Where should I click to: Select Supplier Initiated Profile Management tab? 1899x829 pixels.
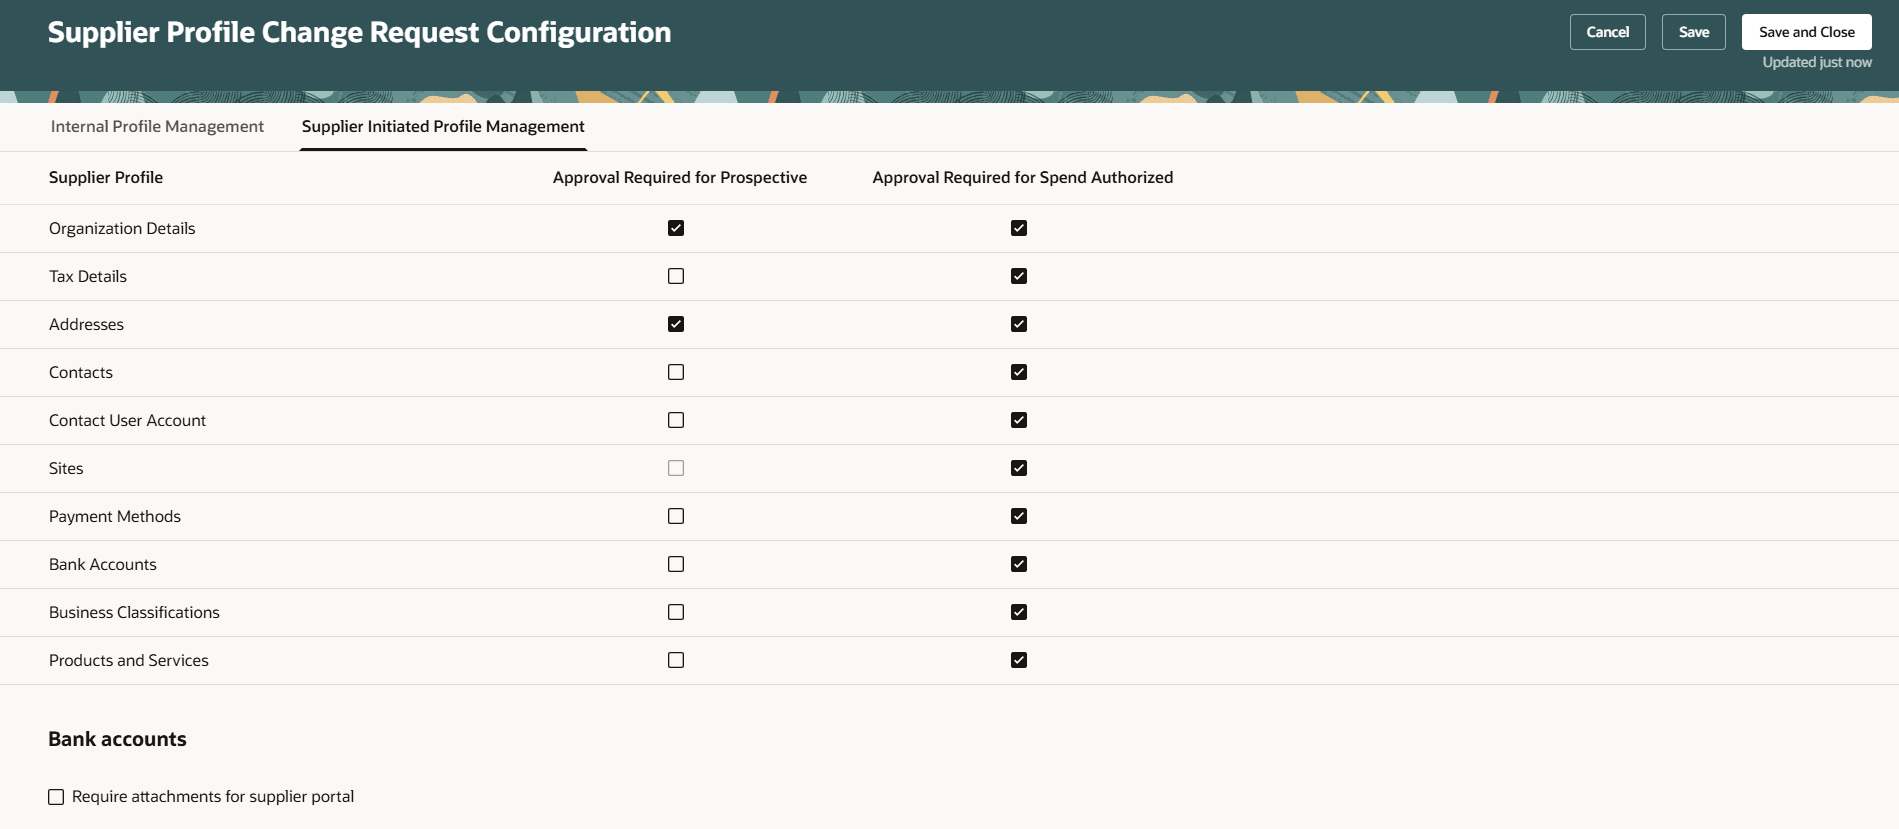click(443, 126)
